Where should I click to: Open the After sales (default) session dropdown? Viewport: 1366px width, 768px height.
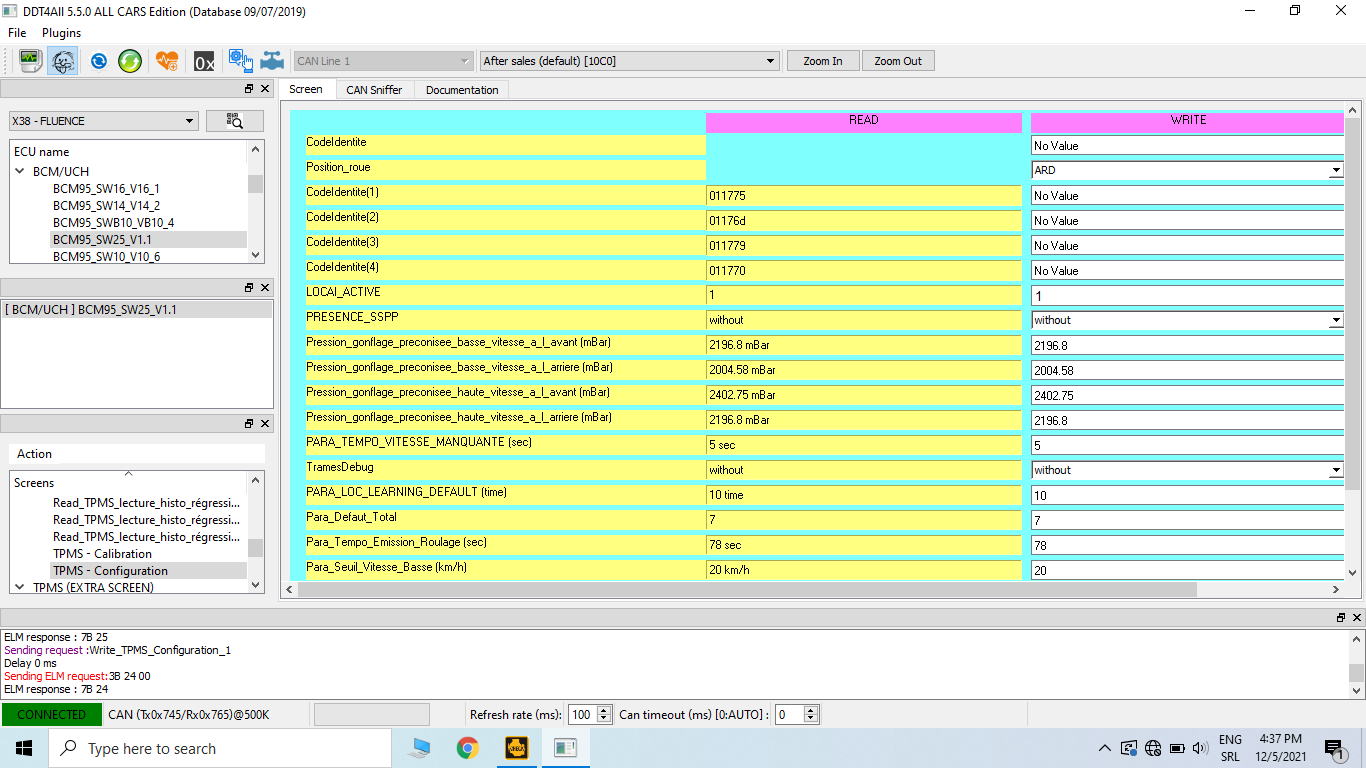click(x=629, y=61)
